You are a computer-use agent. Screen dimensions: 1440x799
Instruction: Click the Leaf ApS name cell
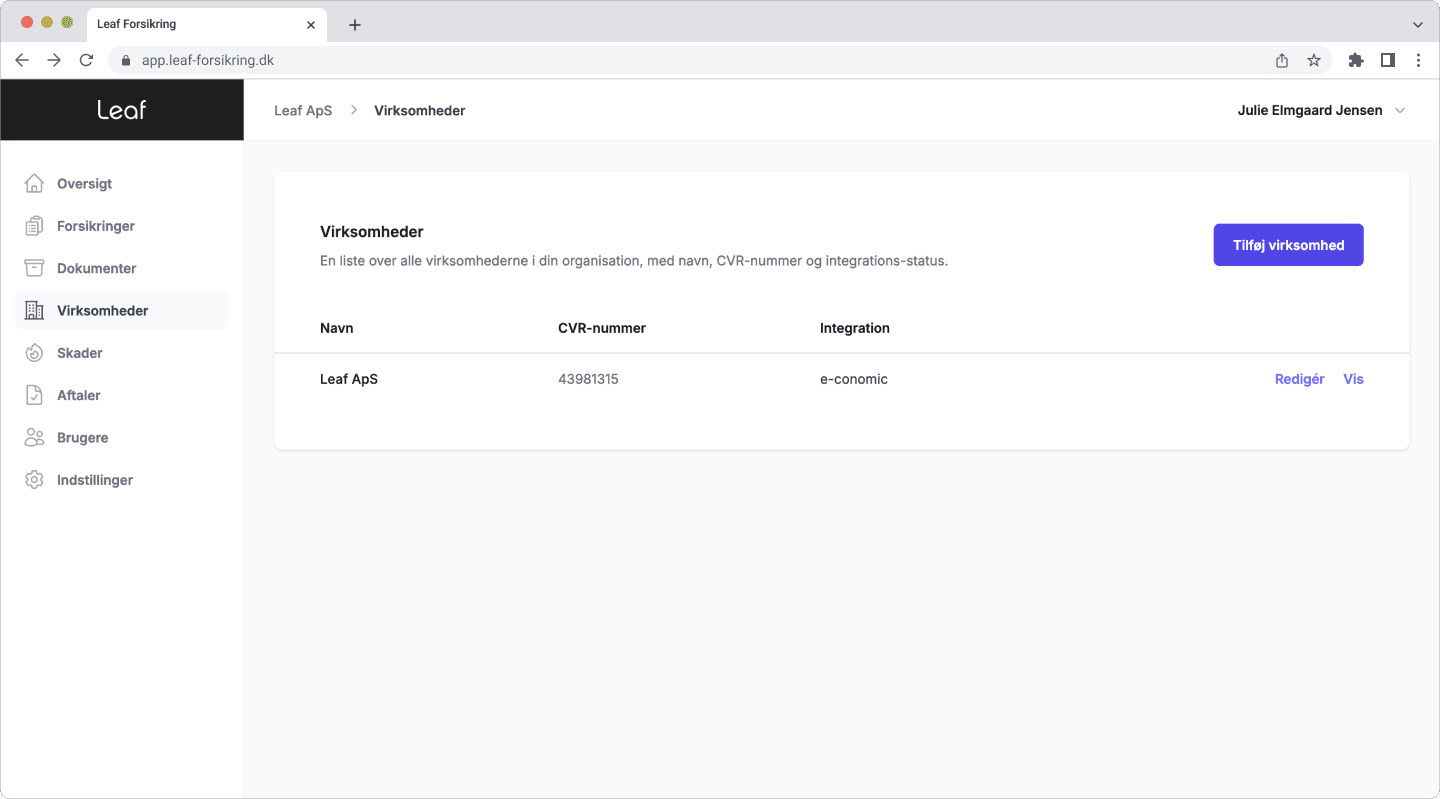point(349,379)
